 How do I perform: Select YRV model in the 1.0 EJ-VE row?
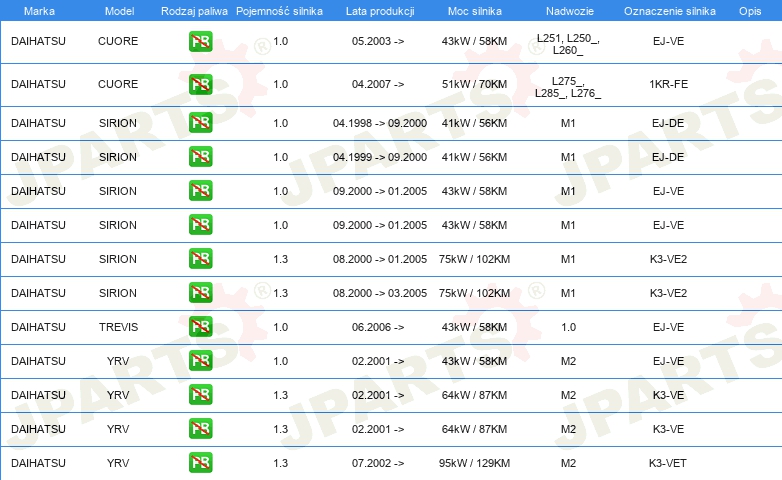(118, 361)
